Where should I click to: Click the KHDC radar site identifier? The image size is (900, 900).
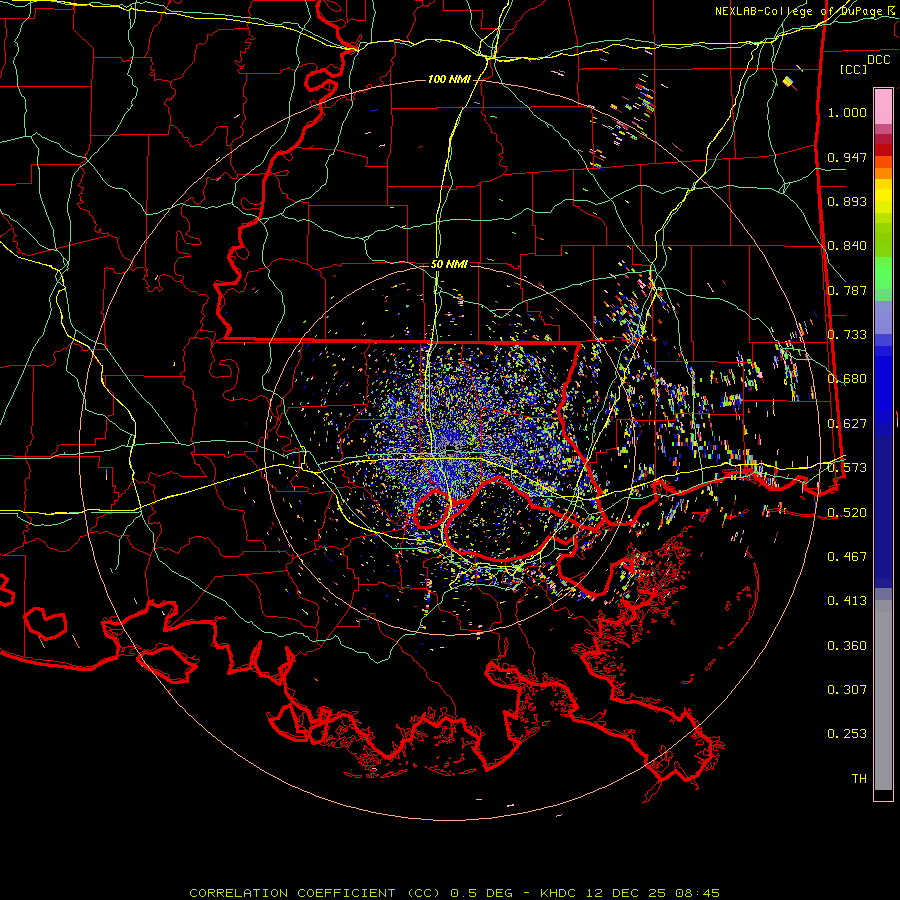pyautogui.click(x=560, y=893)
